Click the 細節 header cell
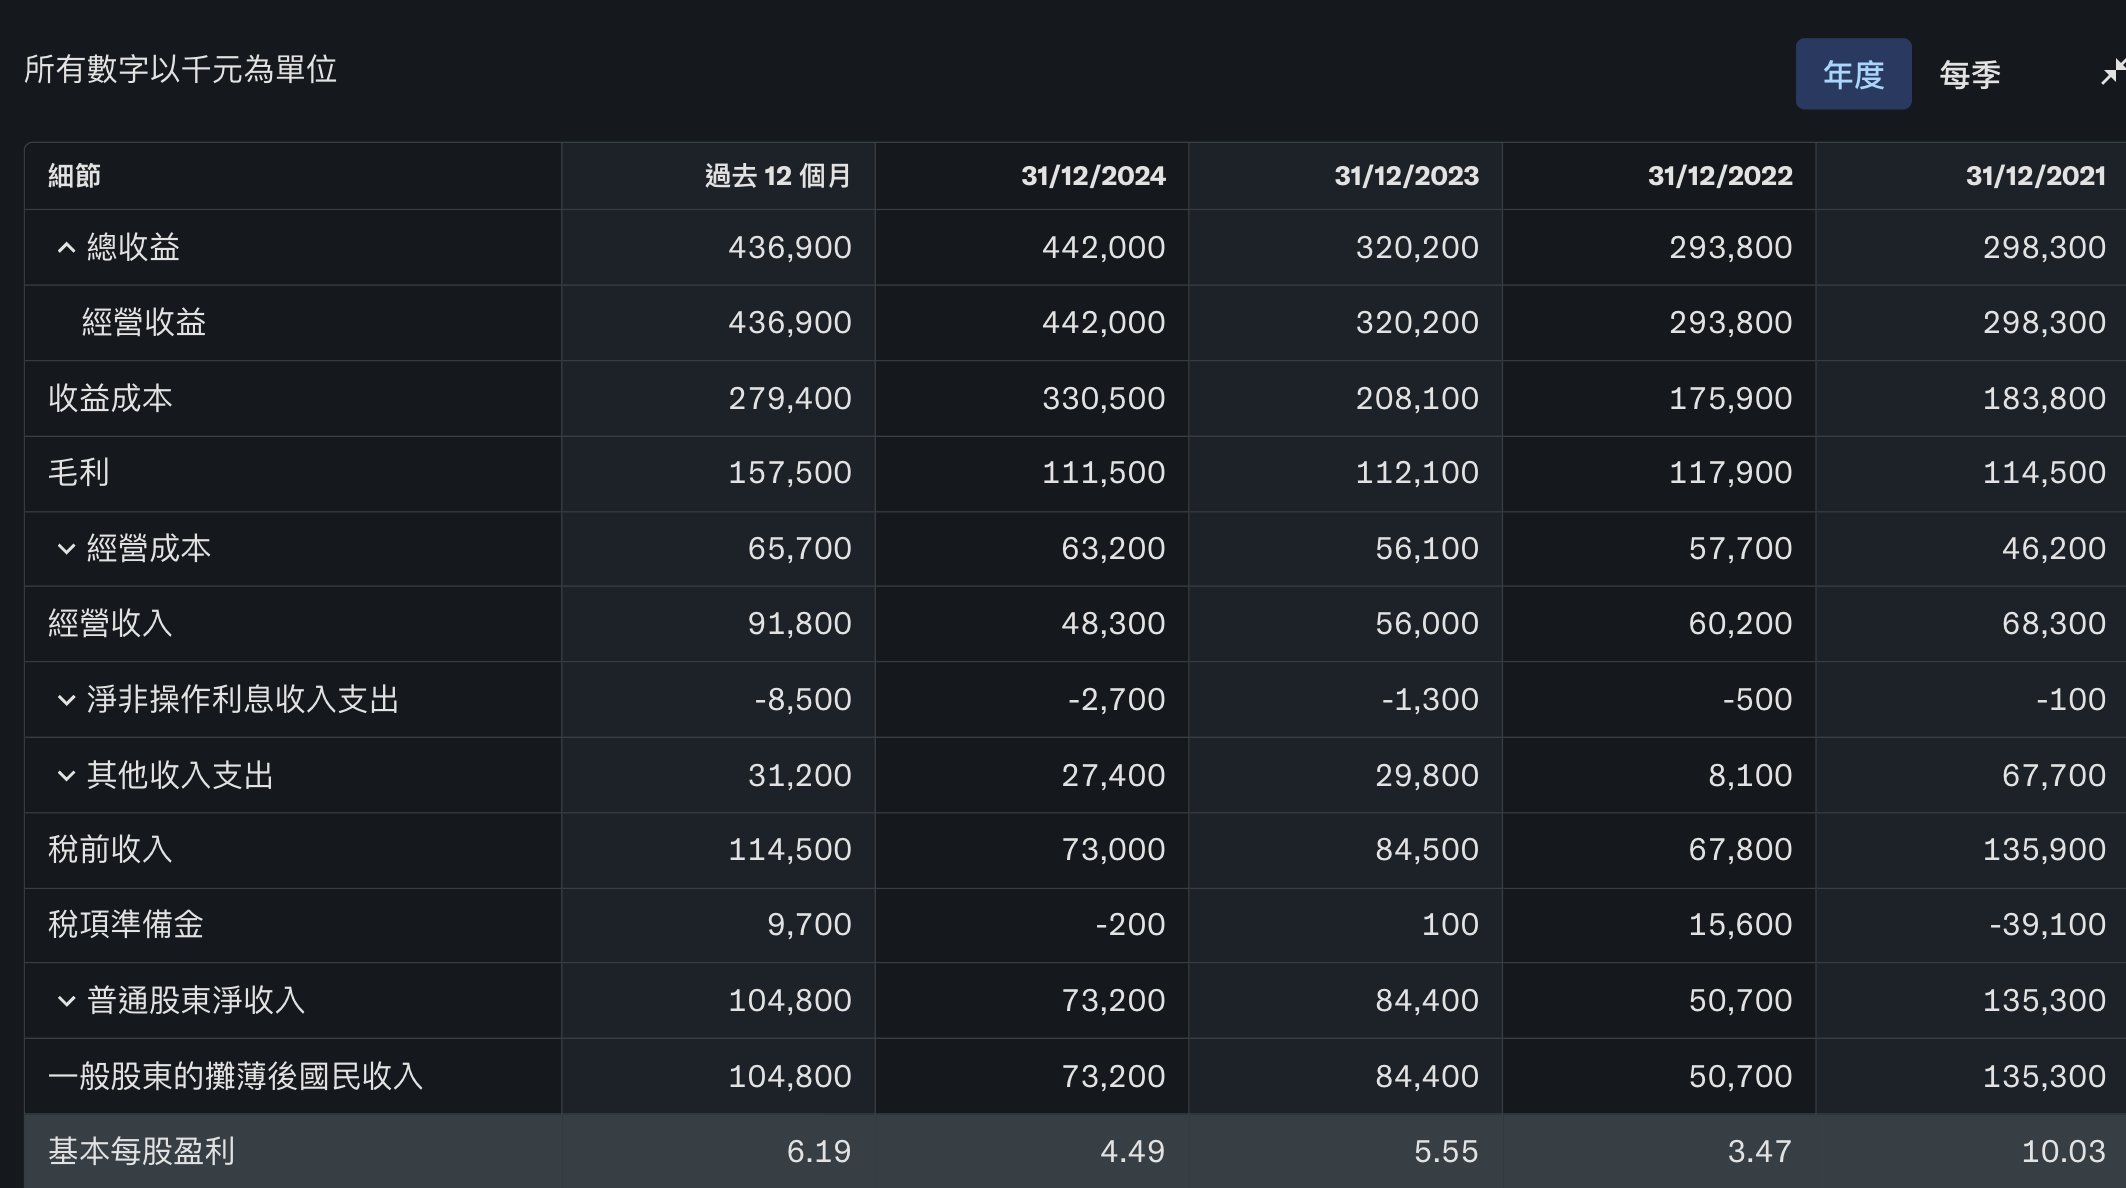This screenshot has height=1188, width=2126. pyautogui.click(x=75, y=176)
